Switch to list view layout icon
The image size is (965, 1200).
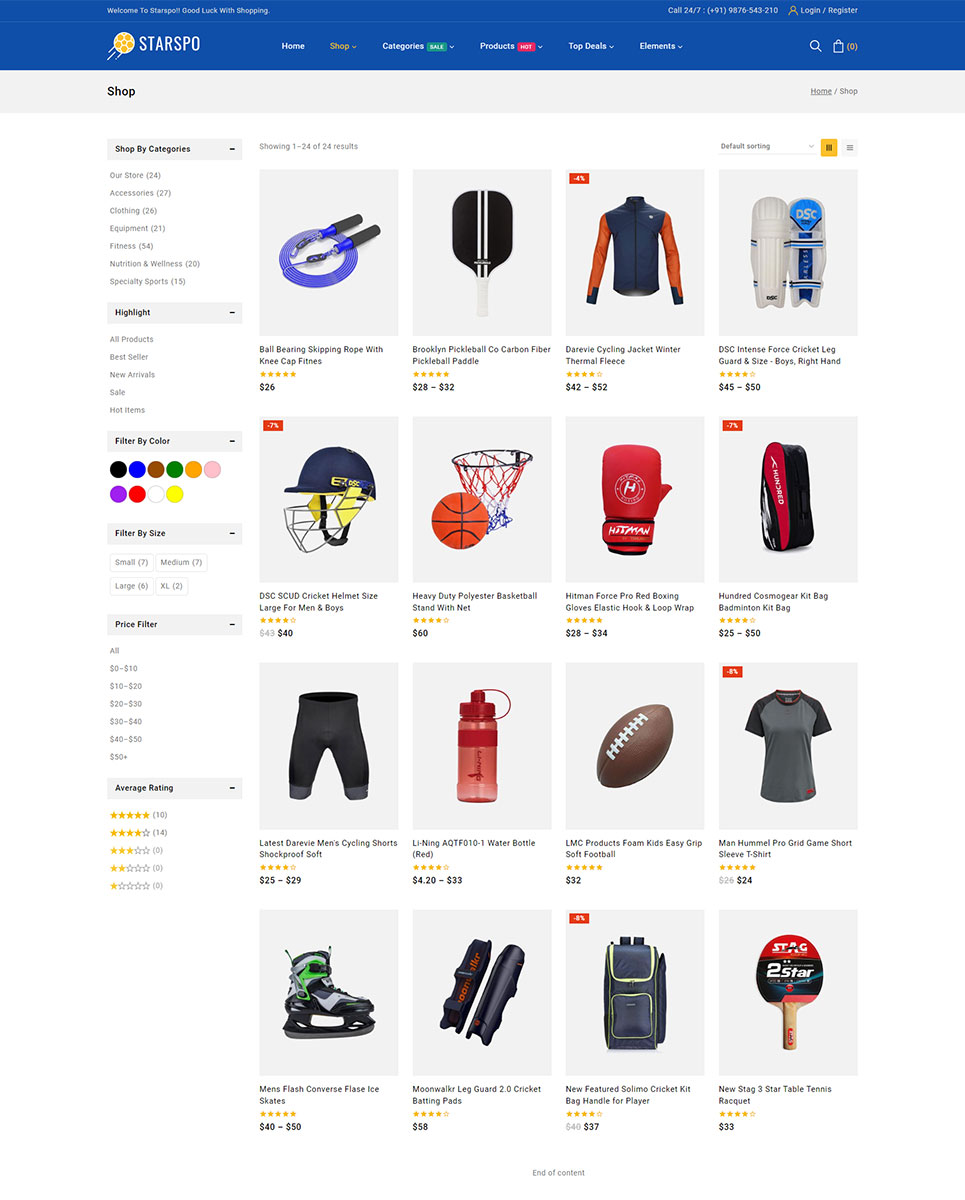pos(850,147)
